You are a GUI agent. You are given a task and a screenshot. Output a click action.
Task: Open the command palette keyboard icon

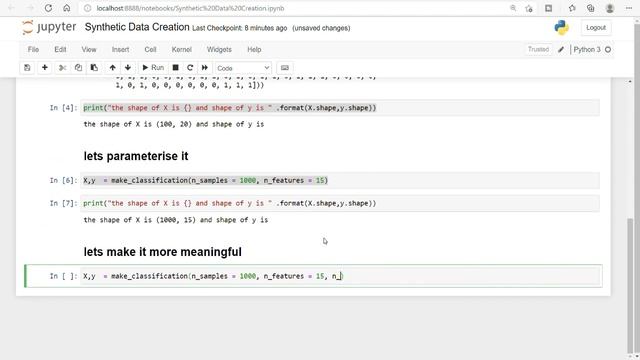pos(285,68)
